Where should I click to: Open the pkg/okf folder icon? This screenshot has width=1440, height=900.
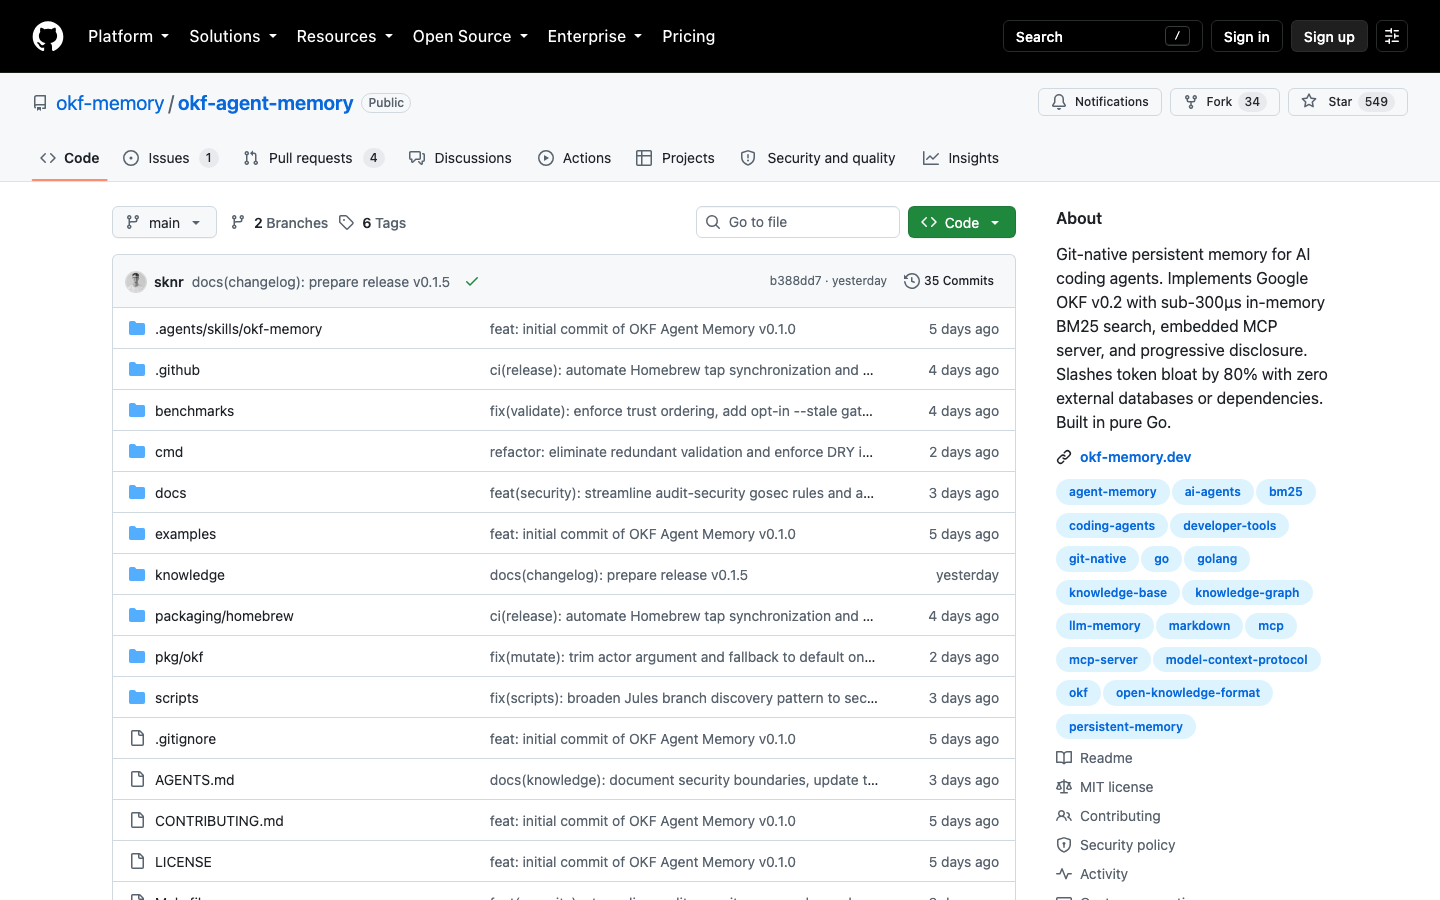click(x=137, y=657)
